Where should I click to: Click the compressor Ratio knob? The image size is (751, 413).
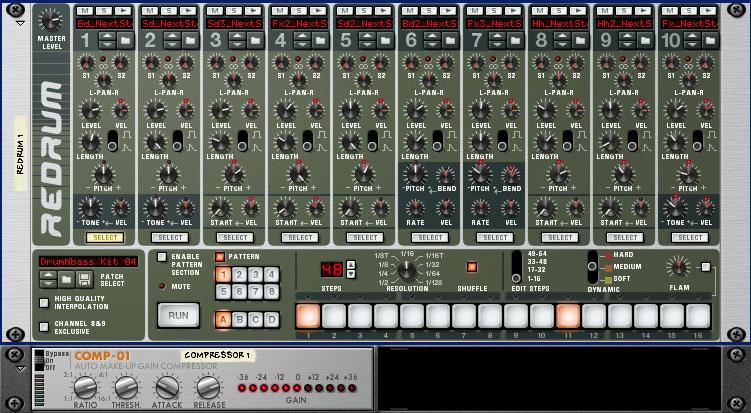click(x=85, y=387)
